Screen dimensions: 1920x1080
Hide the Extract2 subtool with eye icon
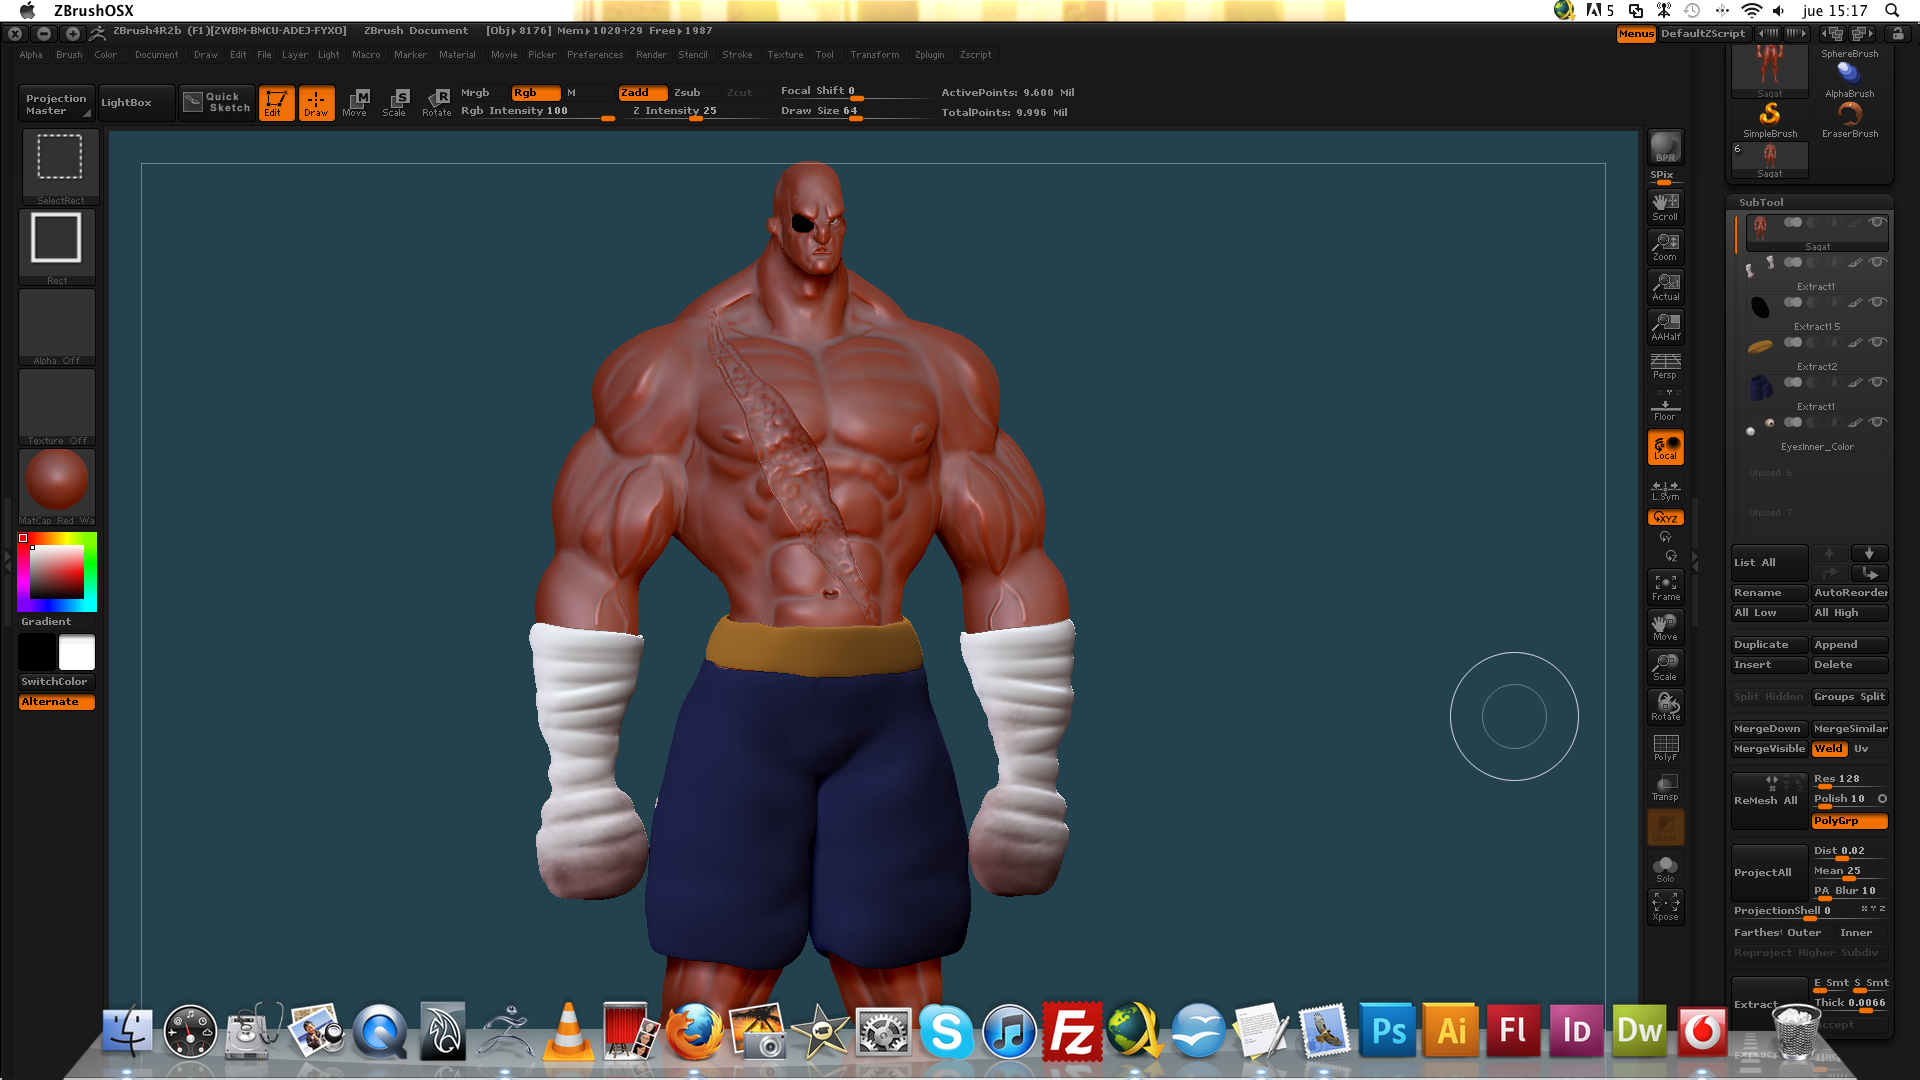pyautogui.click(x=1878, y=342)
